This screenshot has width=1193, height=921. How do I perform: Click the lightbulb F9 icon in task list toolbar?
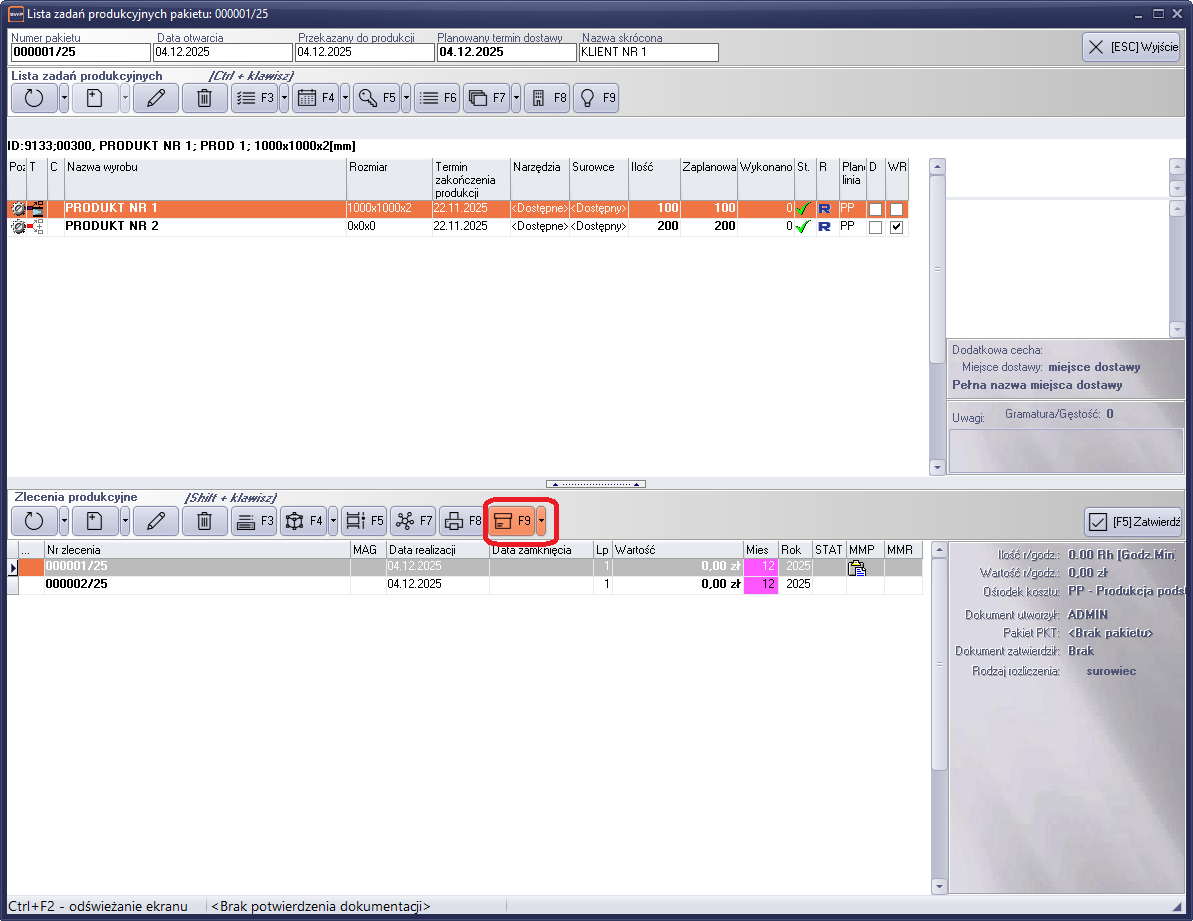click(595, 98)
